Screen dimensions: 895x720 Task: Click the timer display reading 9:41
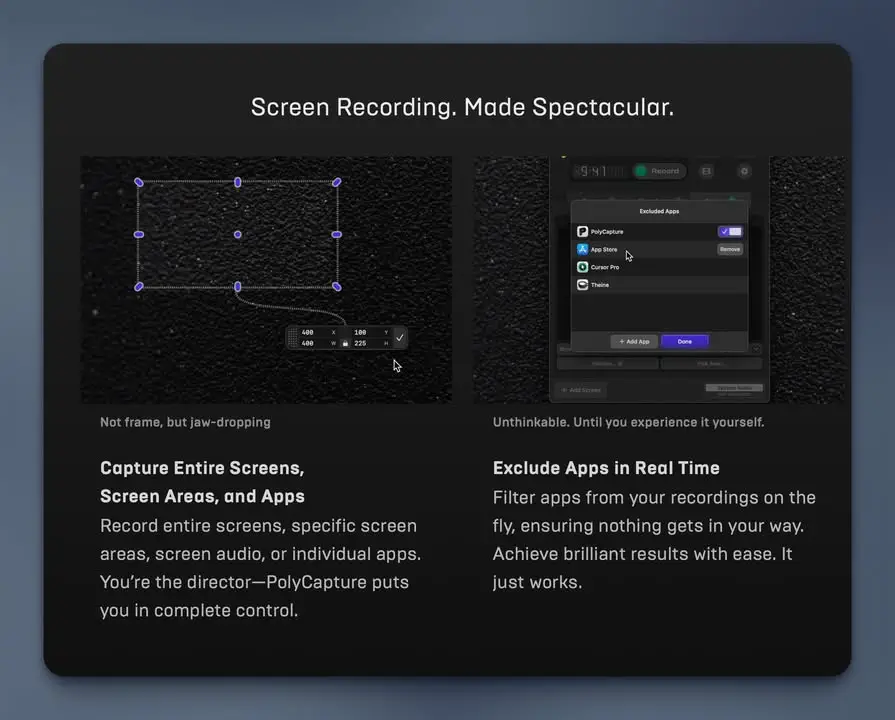click(600, 171)
